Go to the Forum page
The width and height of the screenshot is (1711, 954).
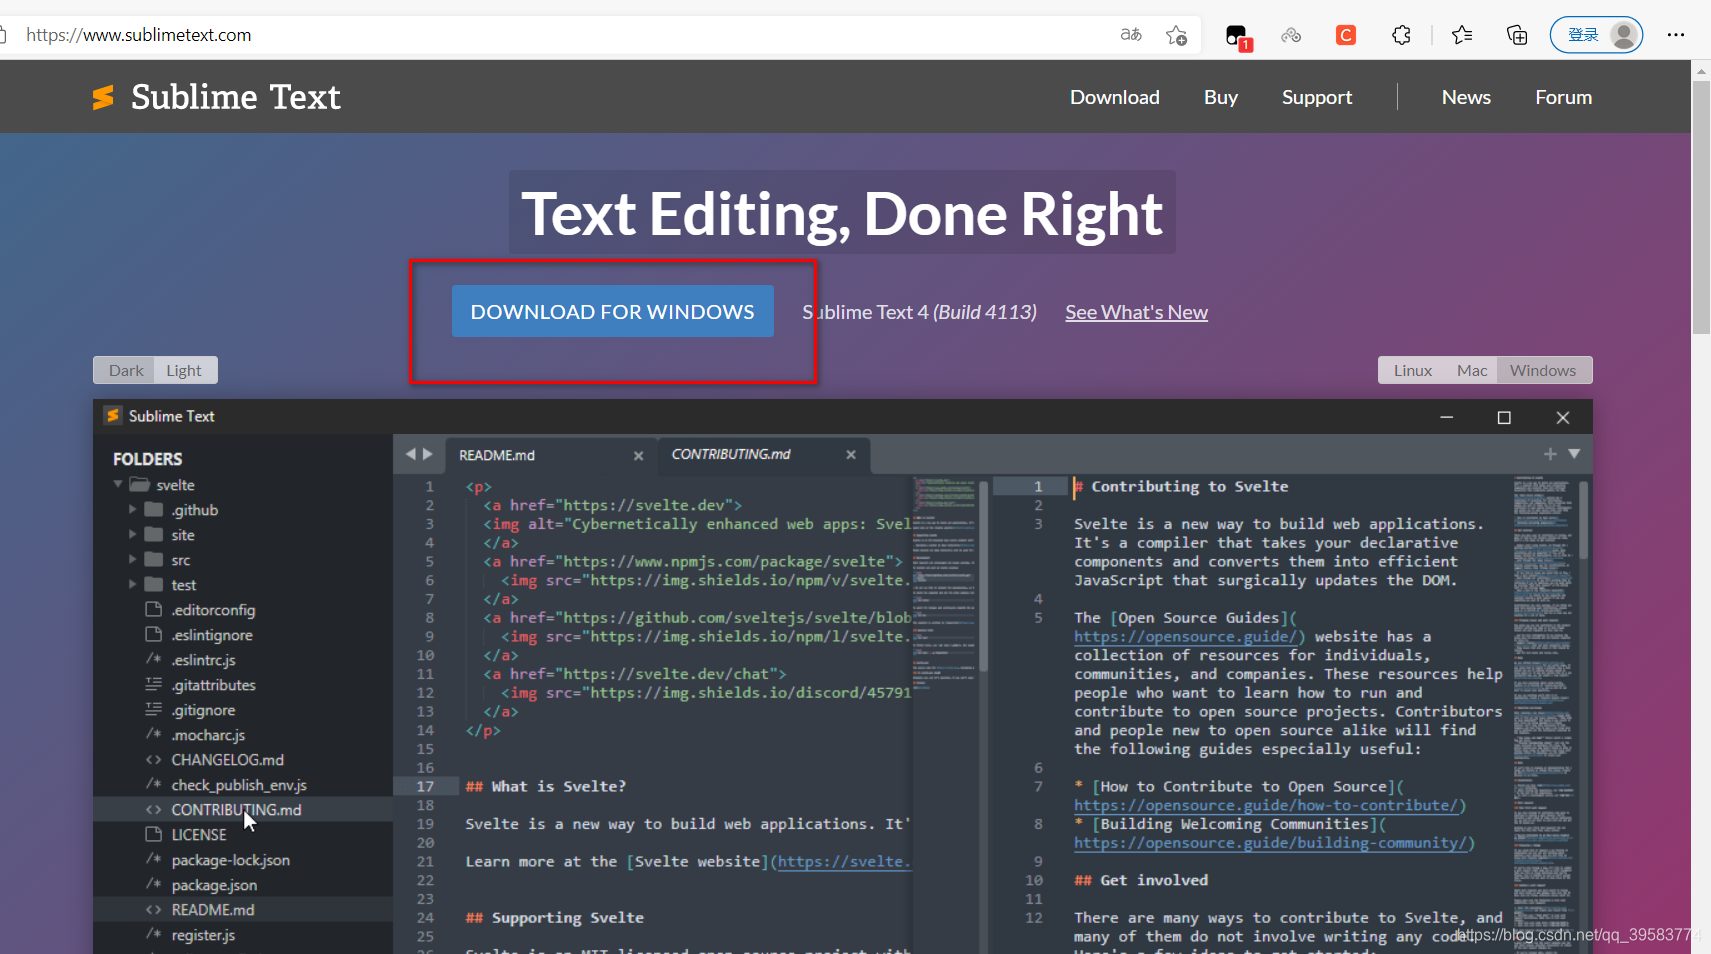pyautogui.click(x=1564, y=97)
